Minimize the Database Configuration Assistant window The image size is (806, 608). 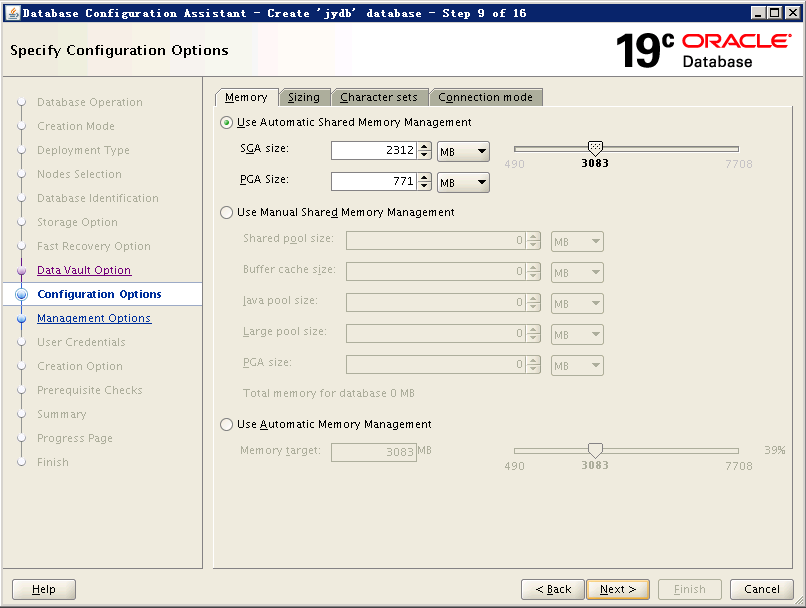[x=758, y=13]
